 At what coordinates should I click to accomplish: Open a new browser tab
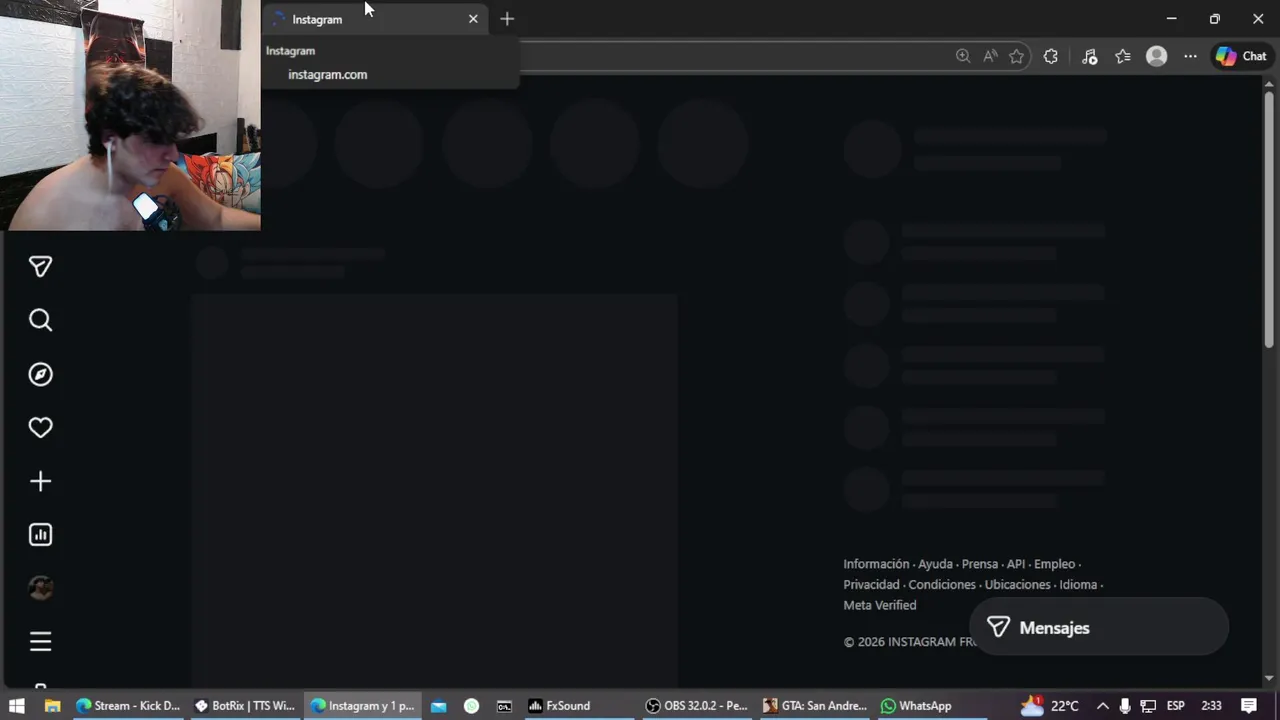click(x=507, y=19)
